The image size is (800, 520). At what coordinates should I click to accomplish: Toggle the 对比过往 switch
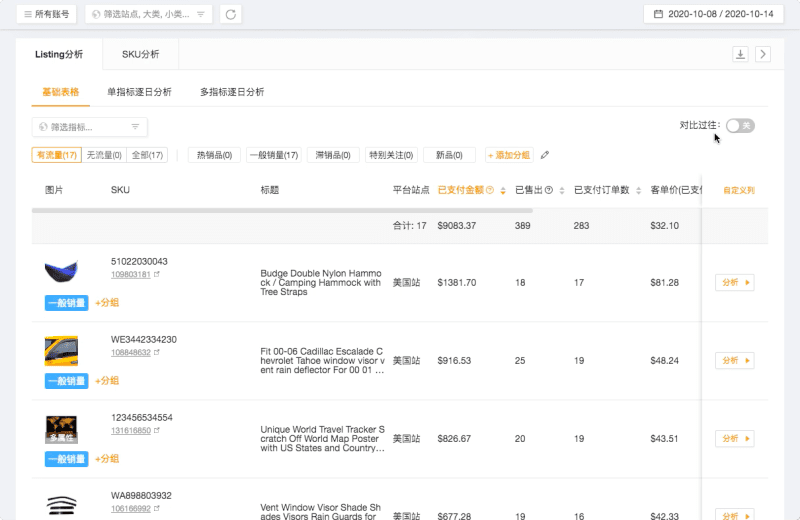(x=740, y=125)
